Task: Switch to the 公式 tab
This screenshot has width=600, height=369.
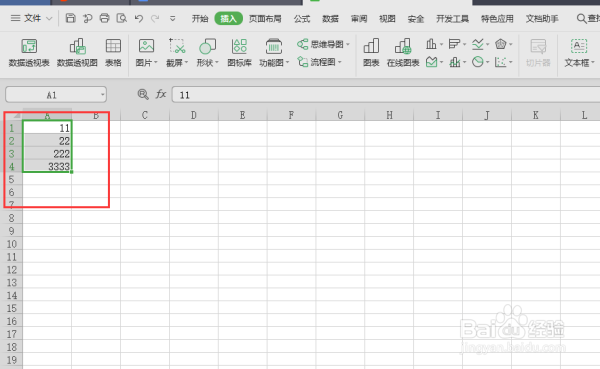Action: point(302,18)
